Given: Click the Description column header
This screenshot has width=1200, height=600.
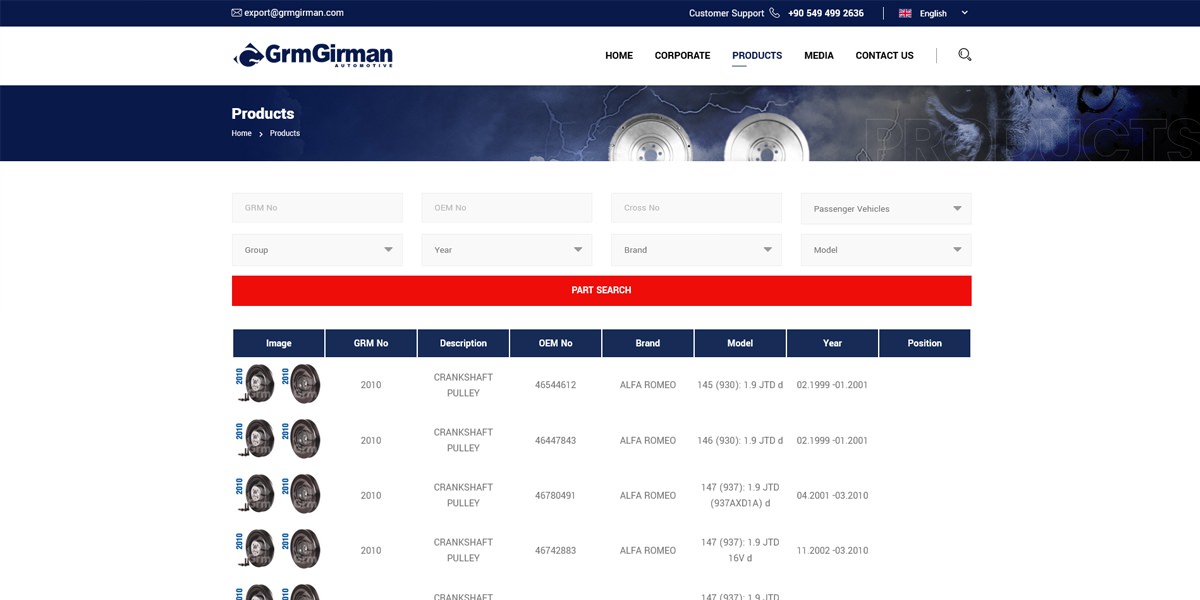Looking at the screenshot, I should 463,343.
